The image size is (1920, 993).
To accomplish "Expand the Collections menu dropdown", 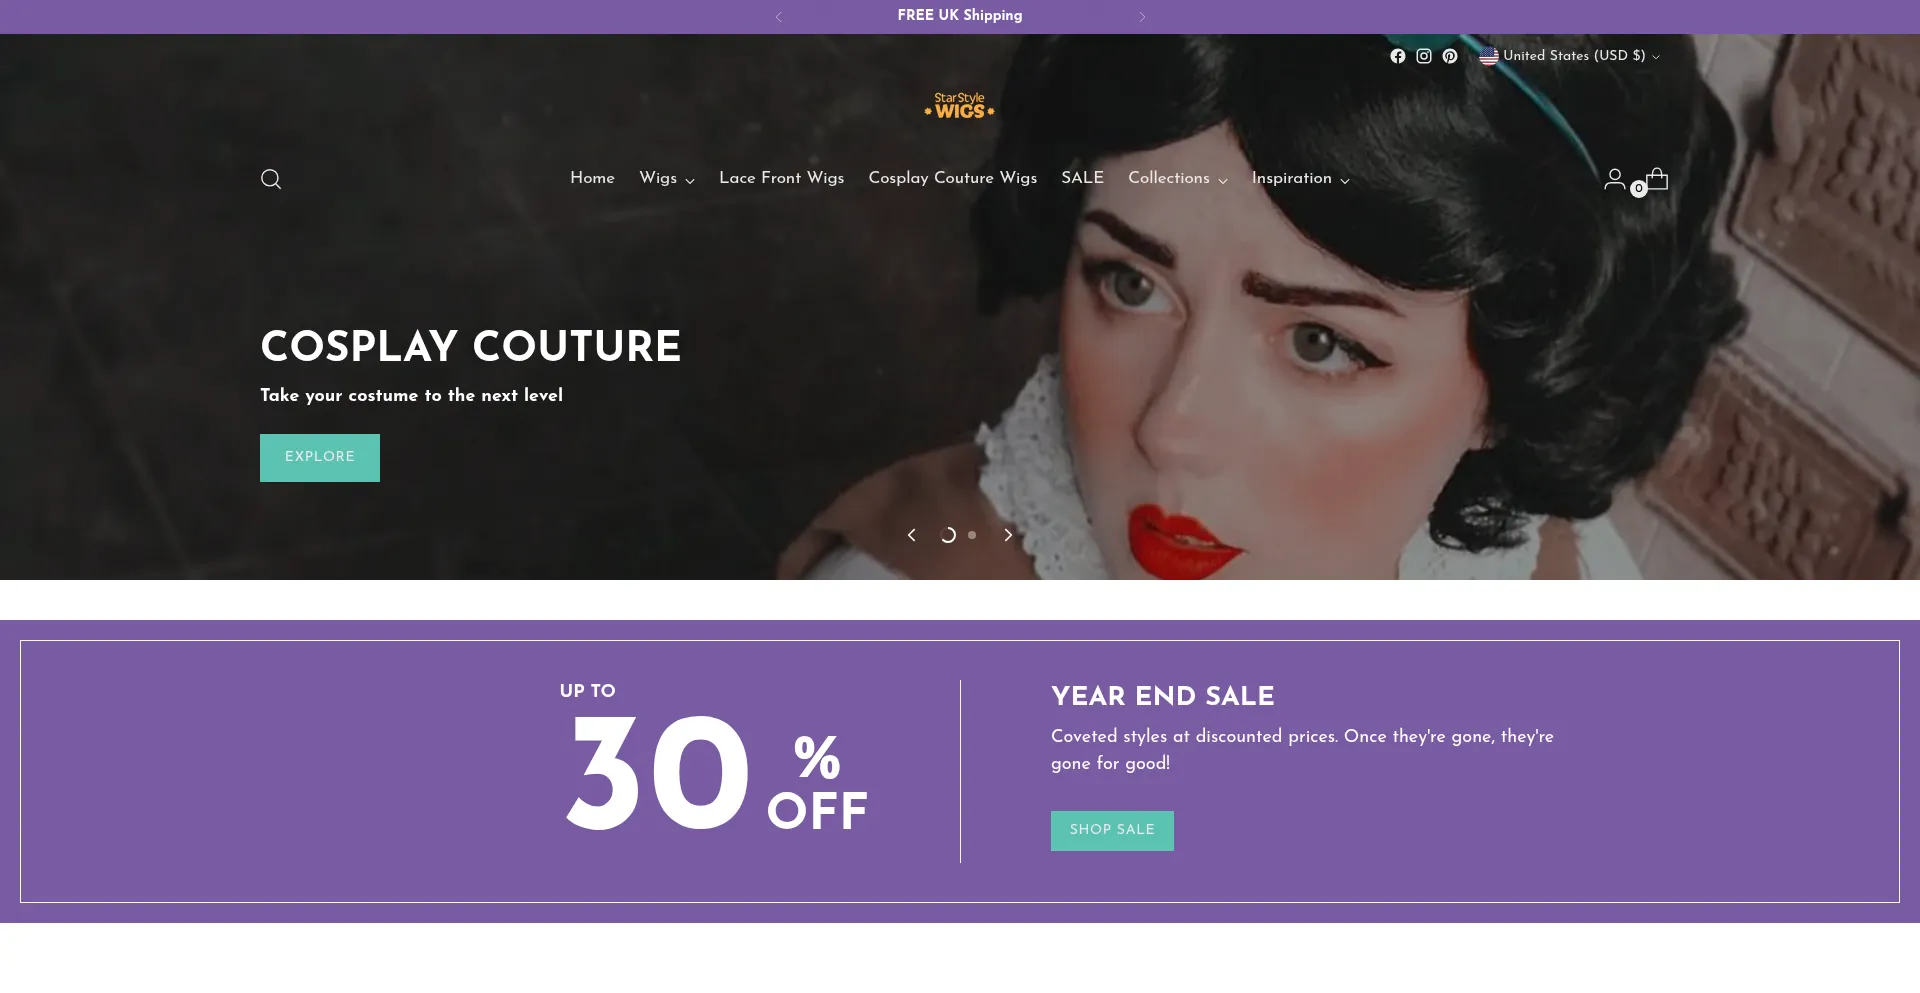I will pyautogui.click(x=1178, y=178).
